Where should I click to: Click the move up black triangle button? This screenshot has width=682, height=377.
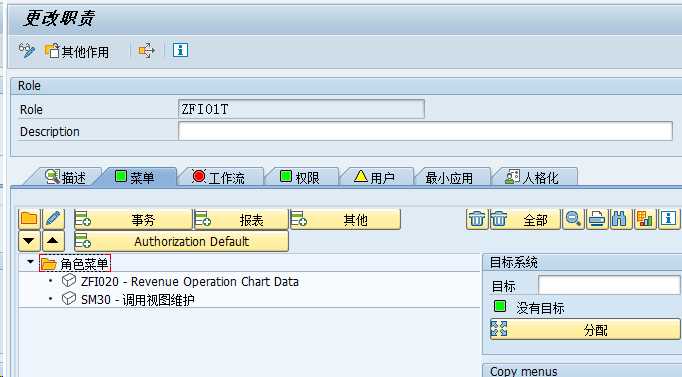pyautogui.click(x=53, y=240)
